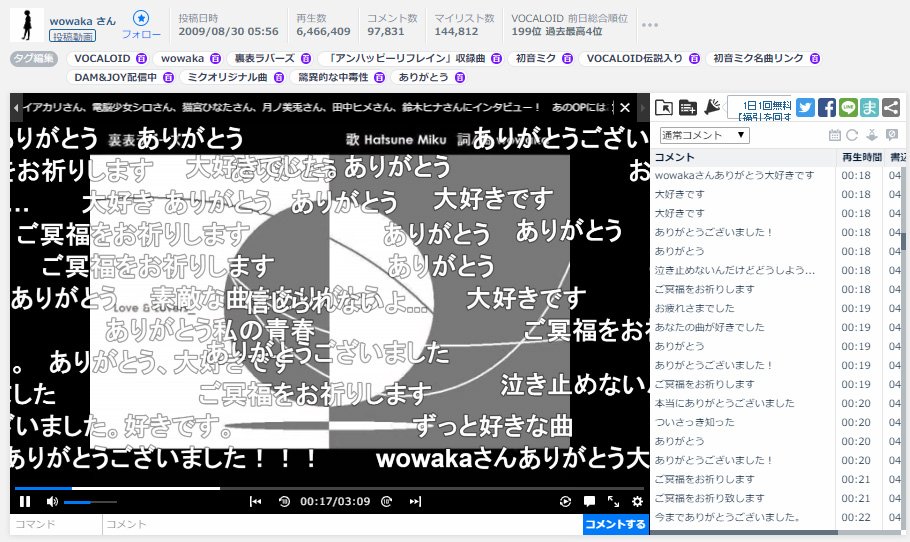Screen dimensions: 910x542
Task: Open the popout folder icon
Action: point(663,107)
